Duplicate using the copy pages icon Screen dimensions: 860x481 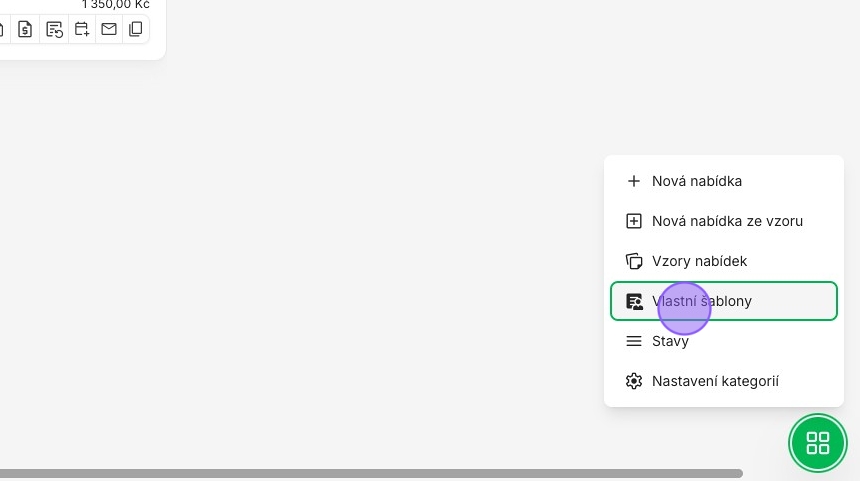[x=135, y=29]
